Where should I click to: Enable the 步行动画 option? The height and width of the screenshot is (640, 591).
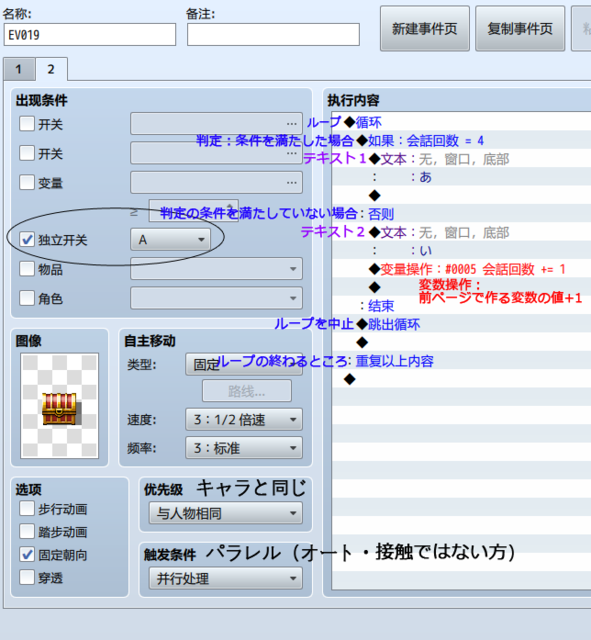(x=27, y=509)
